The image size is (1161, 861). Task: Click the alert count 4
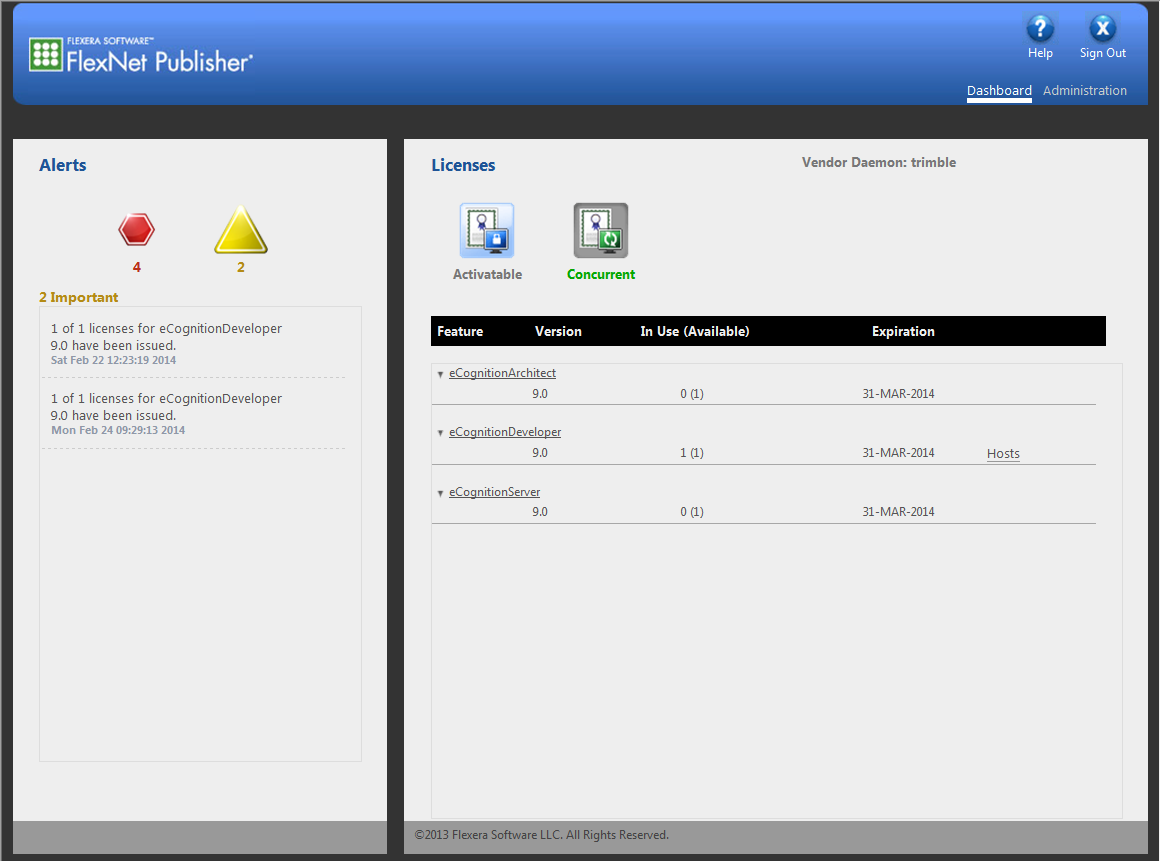coord(136,267)
